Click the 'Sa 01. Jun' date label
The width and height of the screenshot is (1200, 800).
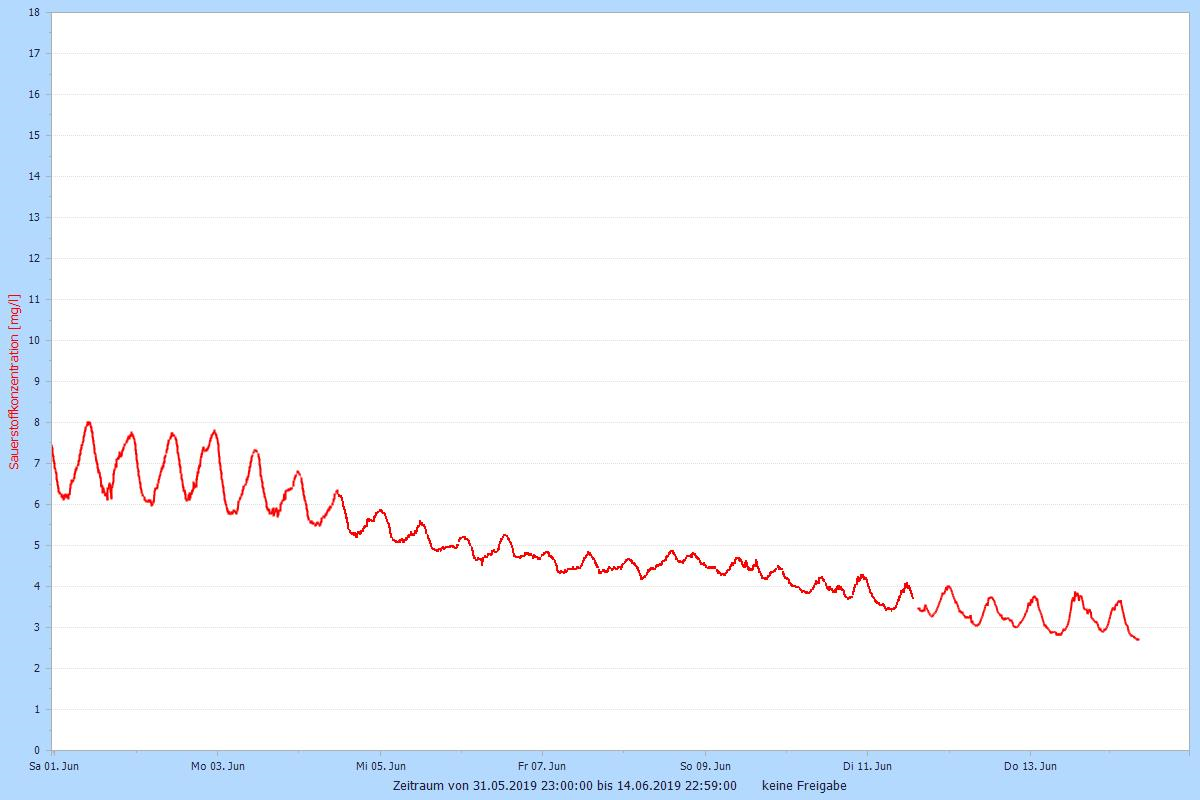[x=54, y=767]
